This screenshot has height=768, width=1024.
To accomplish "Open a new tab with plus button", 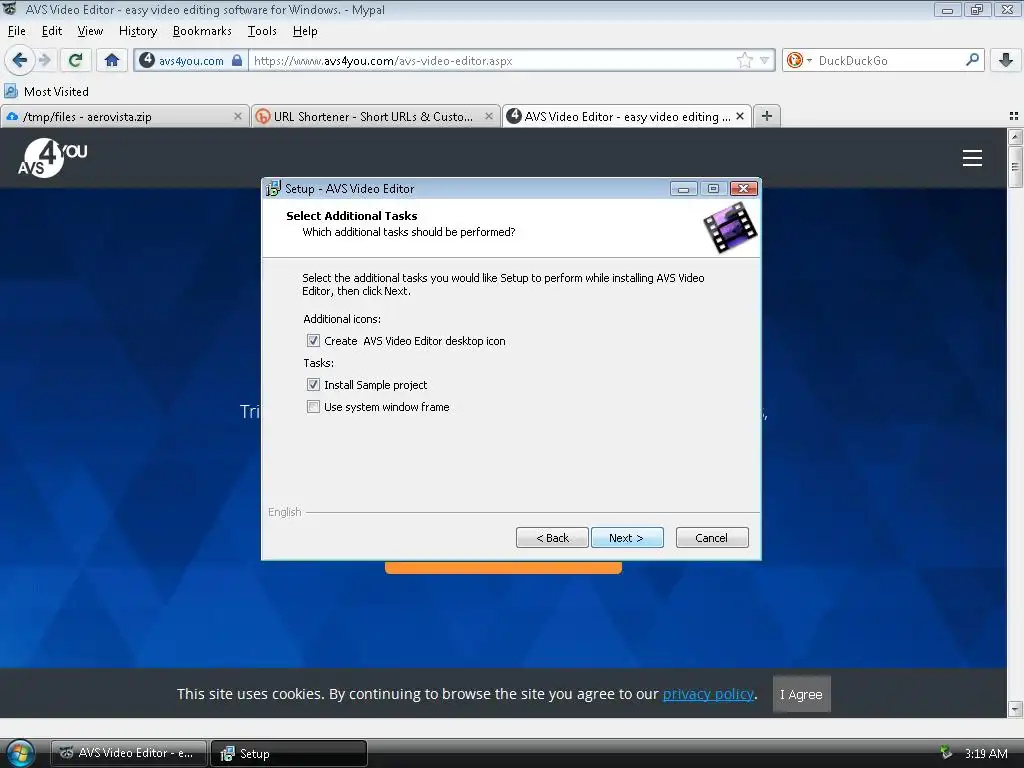I will tap(767, 116).
